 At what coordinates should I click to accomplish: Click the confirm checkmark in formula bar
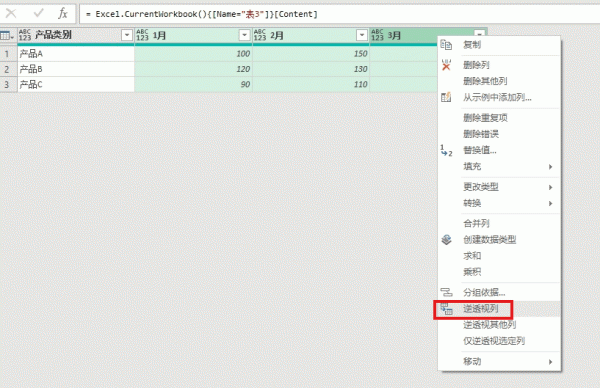pos(39,14)
